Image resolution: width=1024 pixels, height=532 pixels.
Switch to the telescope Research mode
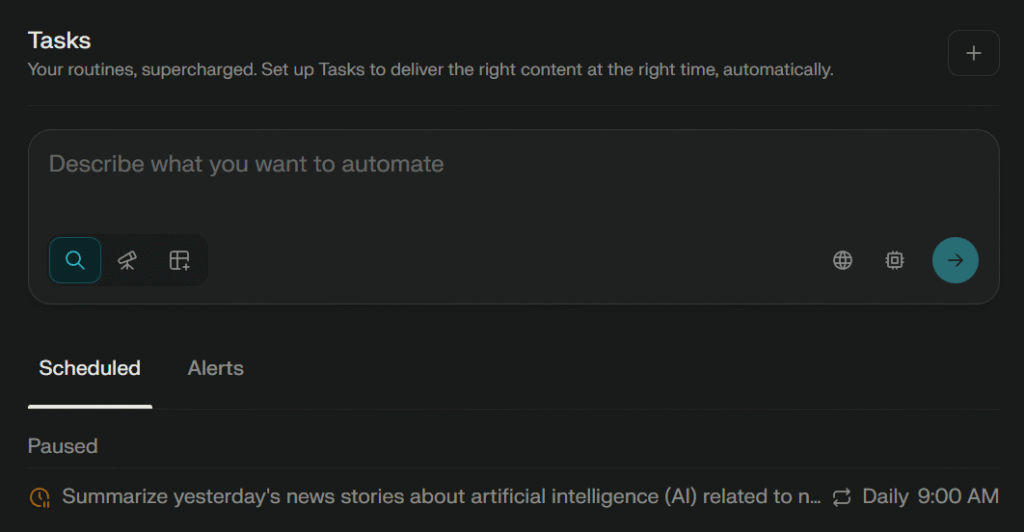coord(127,260)
